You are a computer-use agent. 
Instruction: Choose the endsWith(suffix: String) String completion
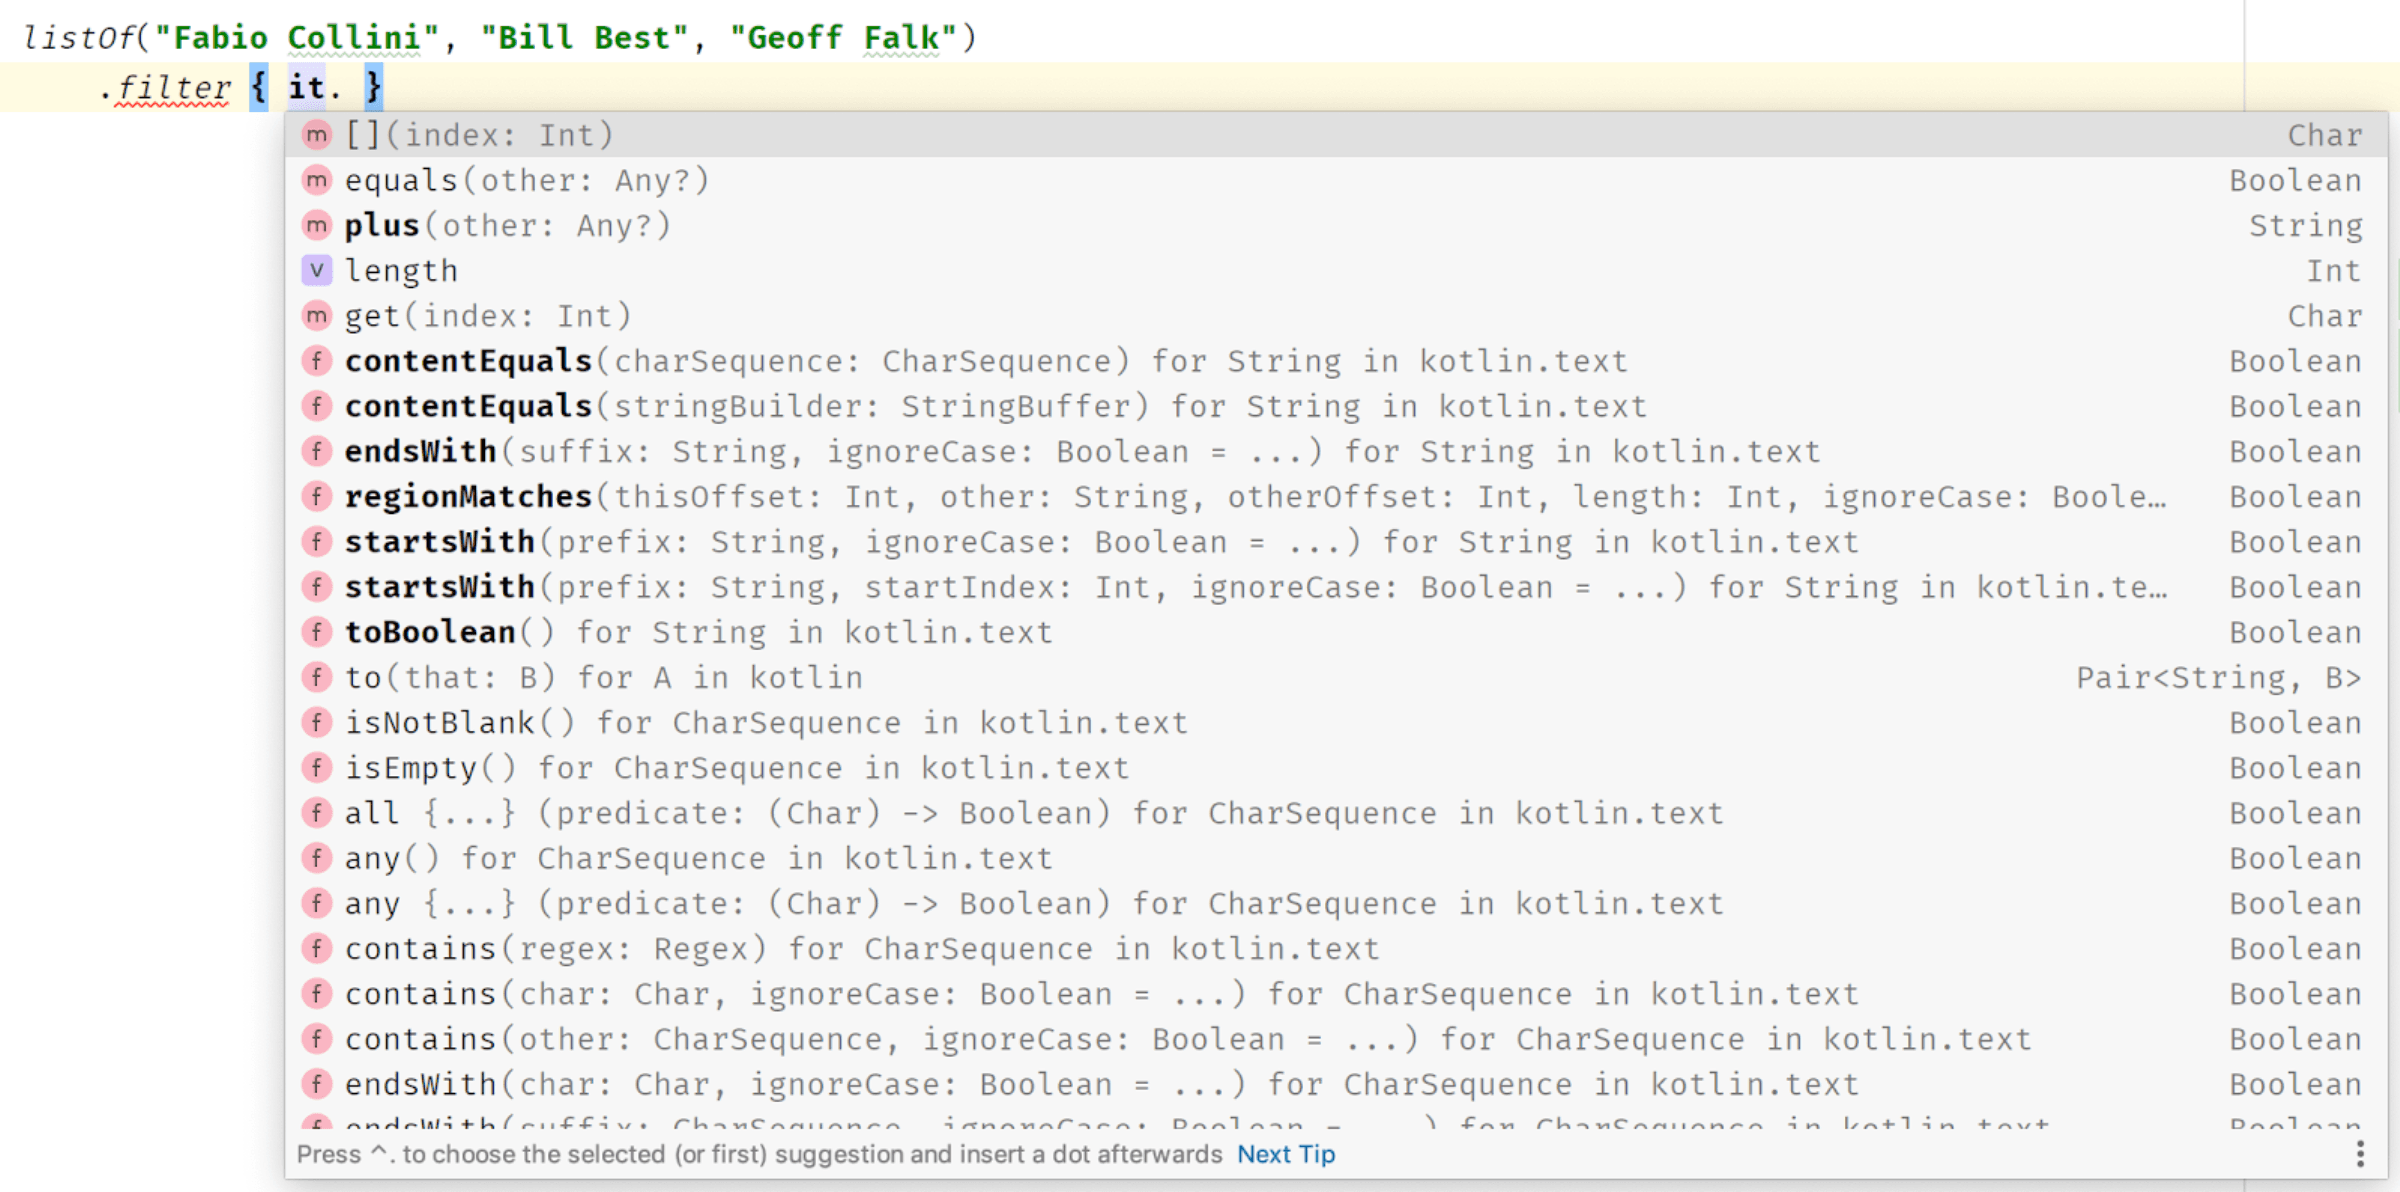click(1080, 451)
